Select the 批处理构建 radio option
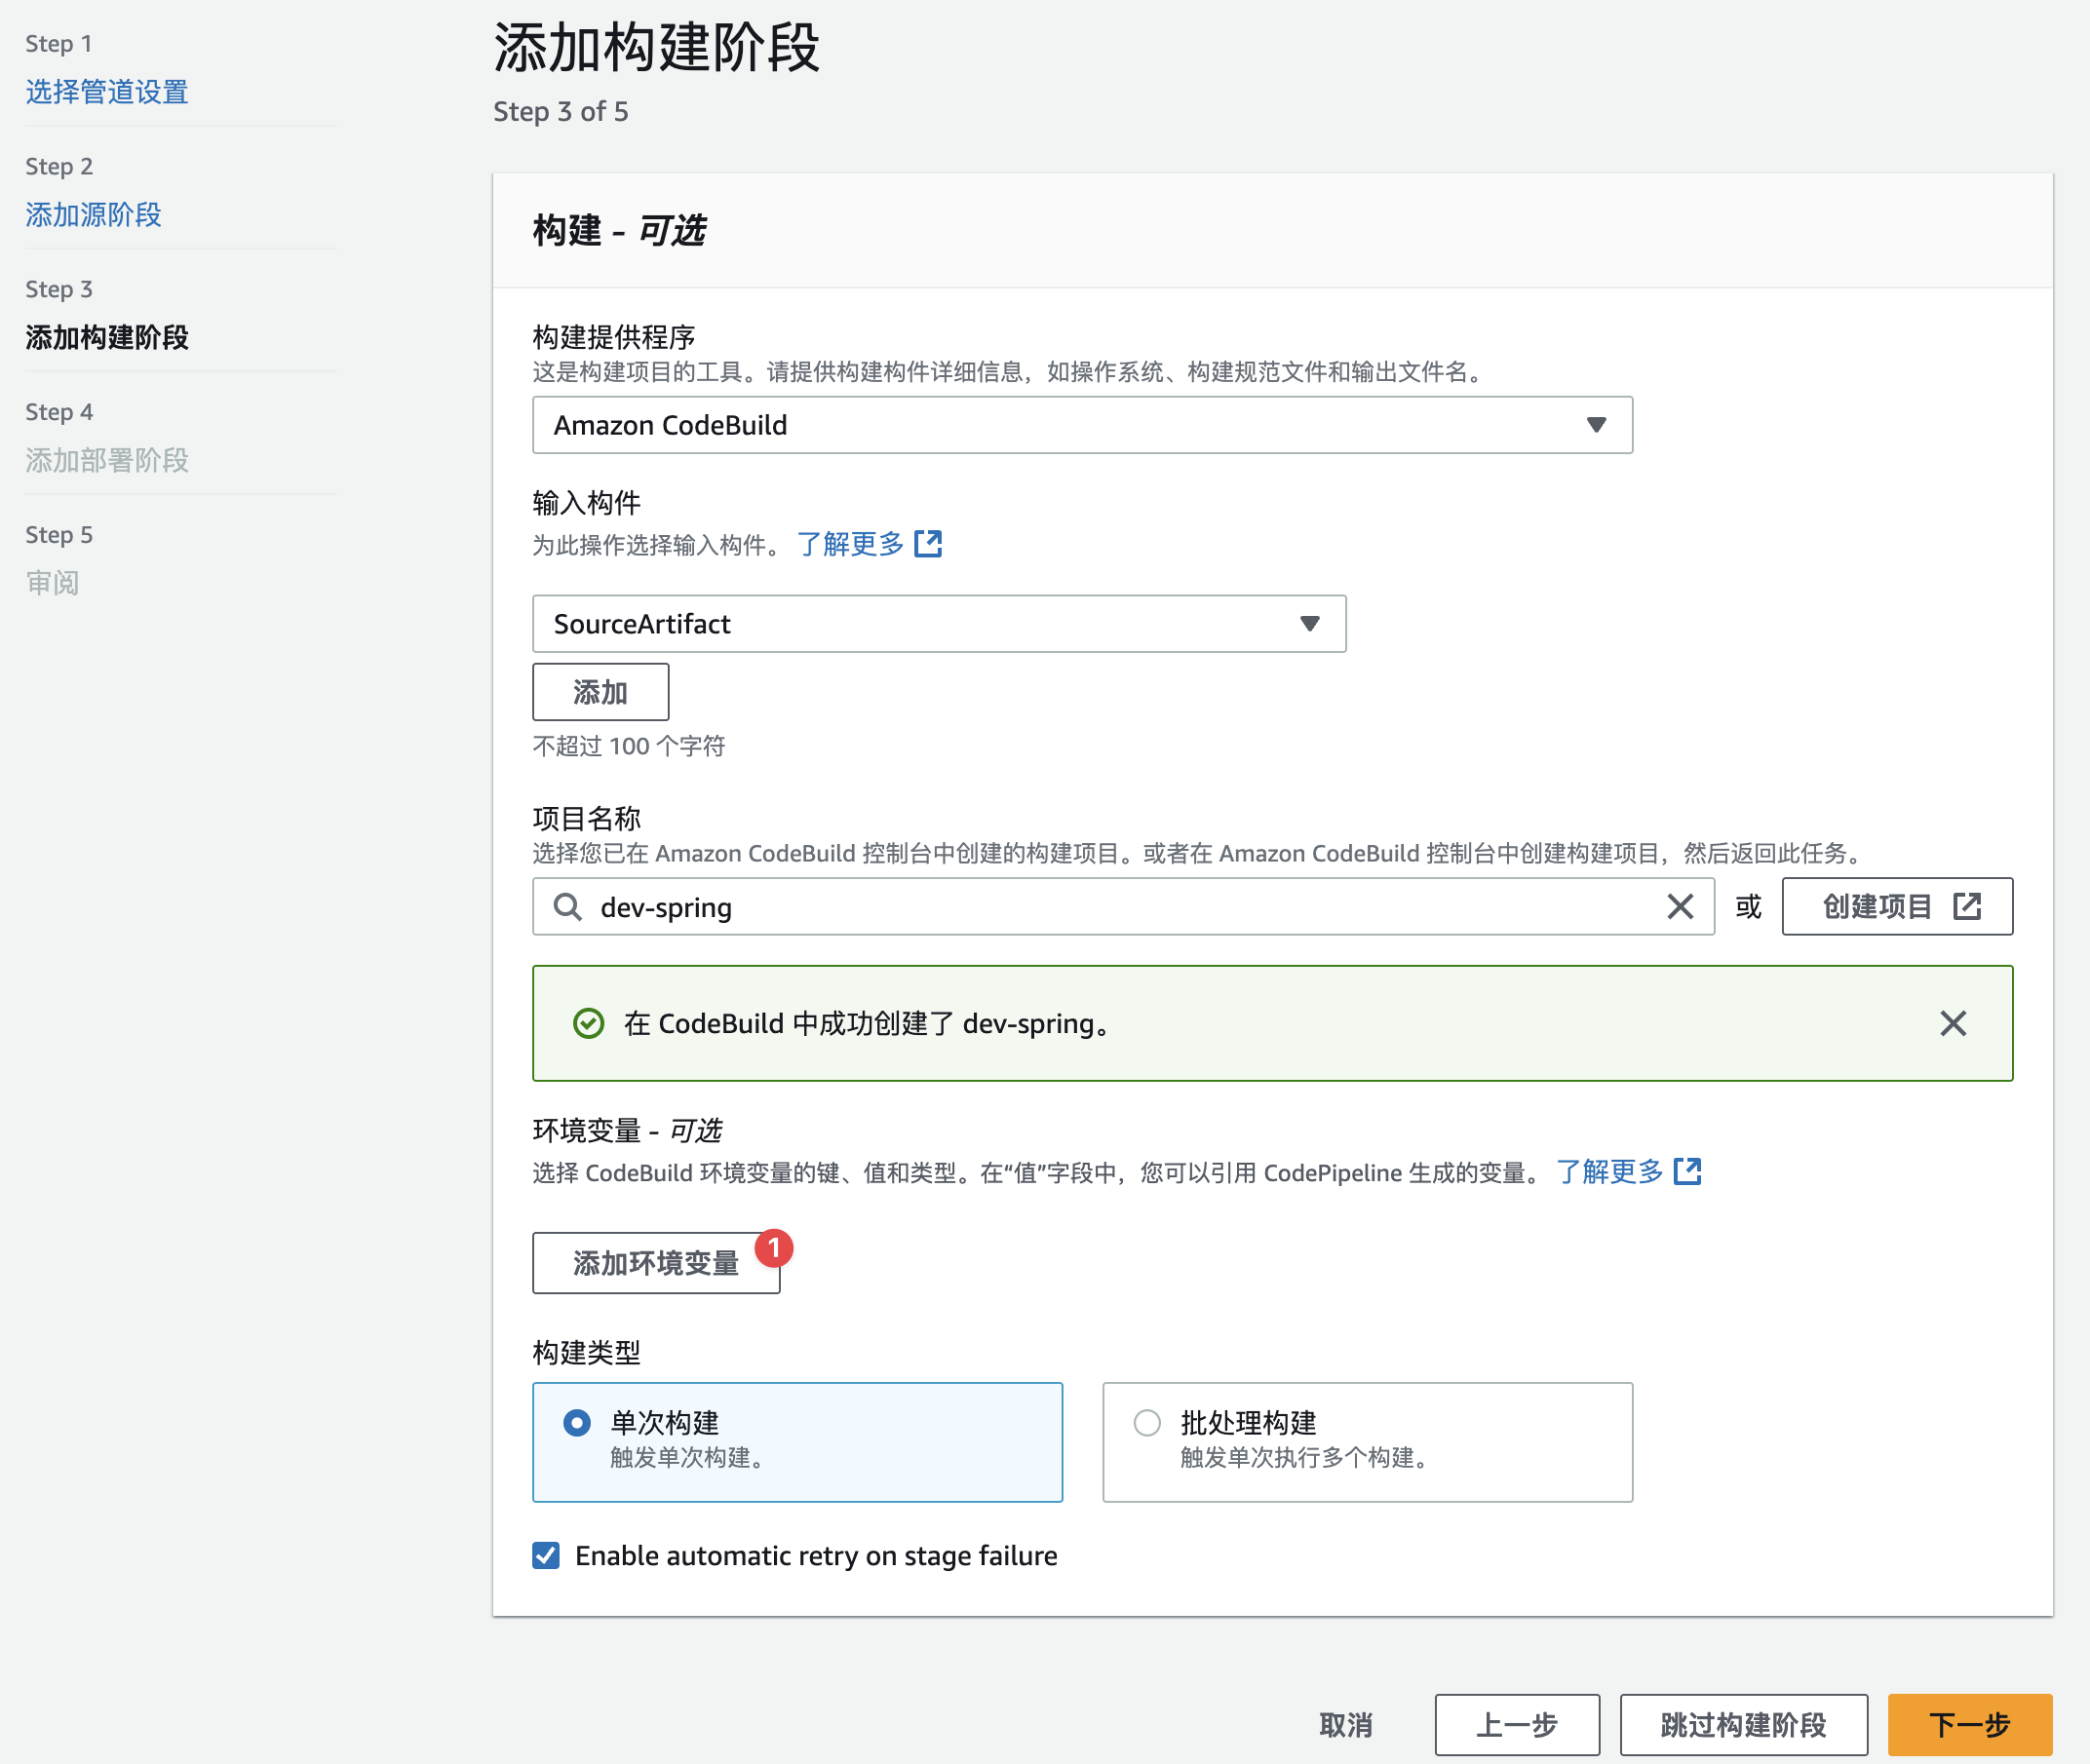 tap(1147, 1422)
